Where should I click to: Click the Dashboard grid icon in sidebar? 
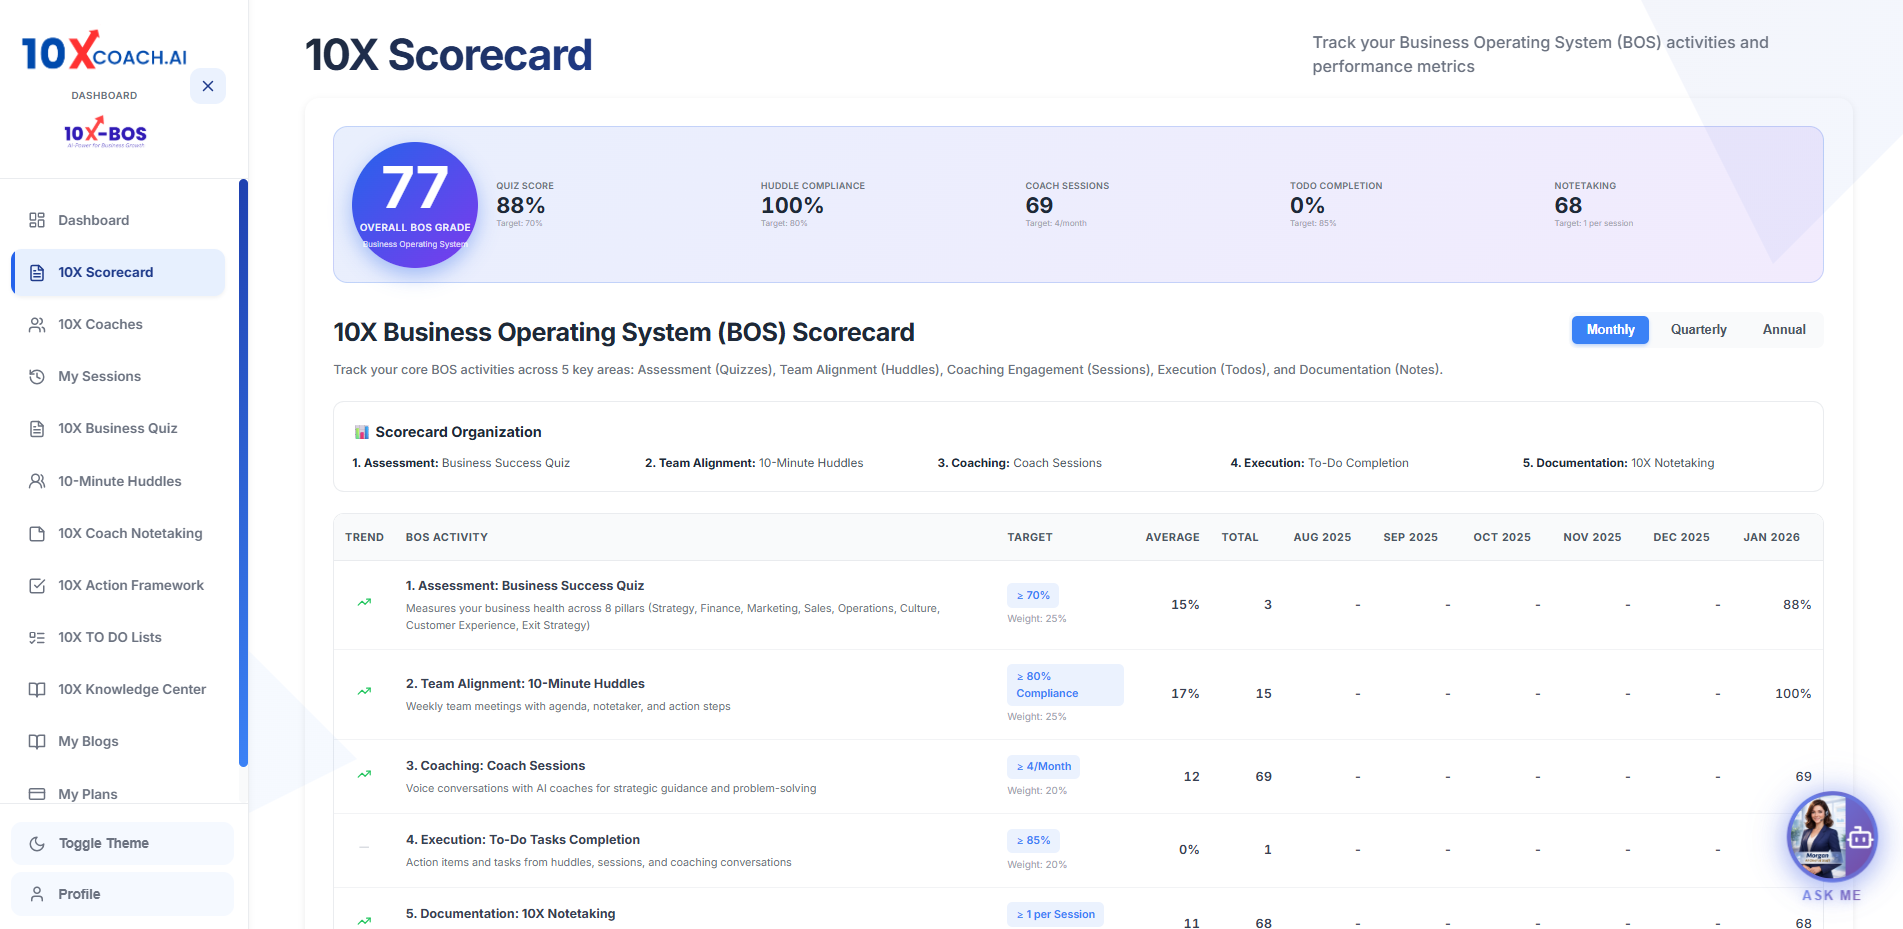pyautogui.click(x=37, y=220)
